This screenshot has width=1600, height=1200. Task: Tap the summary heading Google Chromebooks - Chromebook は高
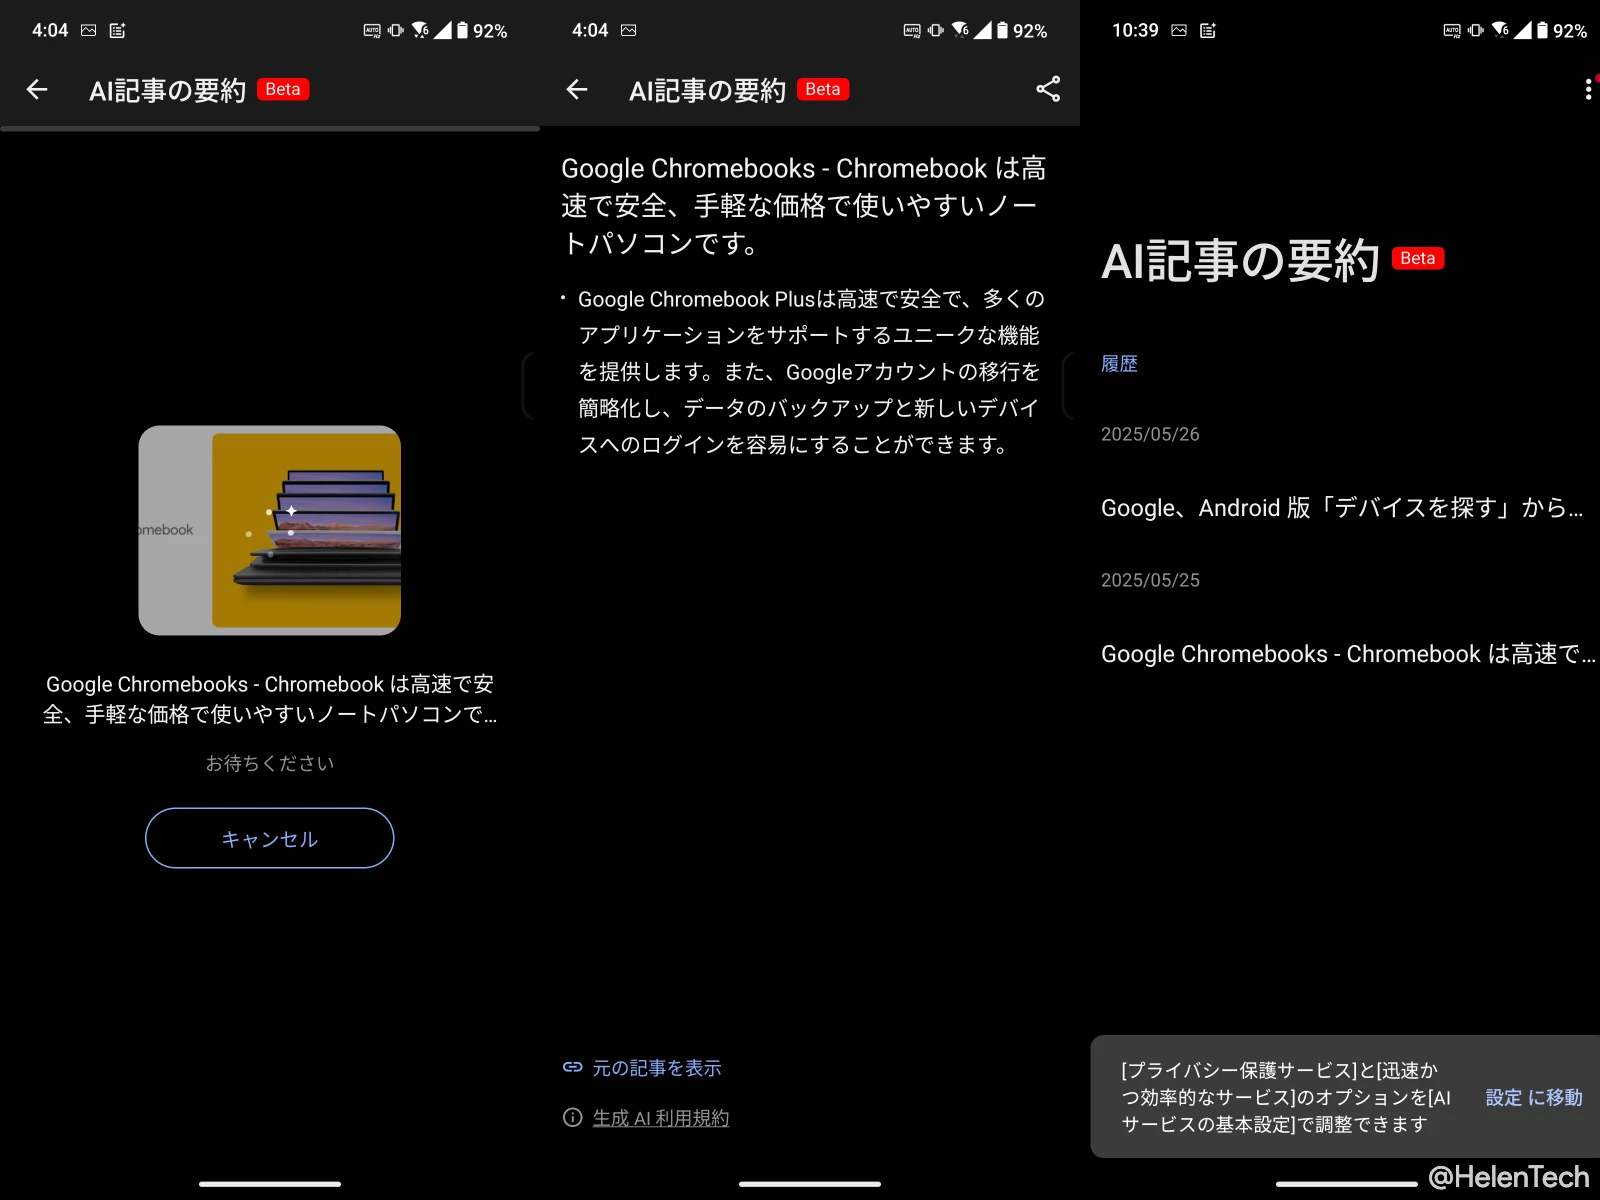tap(804, 205)
